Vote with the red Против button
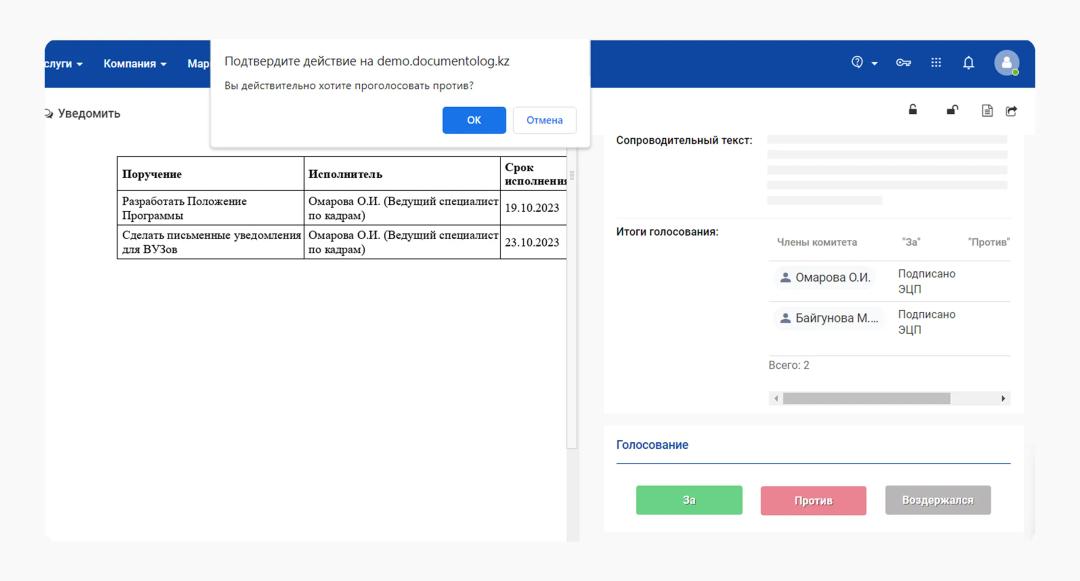 (x=813, y=501)
